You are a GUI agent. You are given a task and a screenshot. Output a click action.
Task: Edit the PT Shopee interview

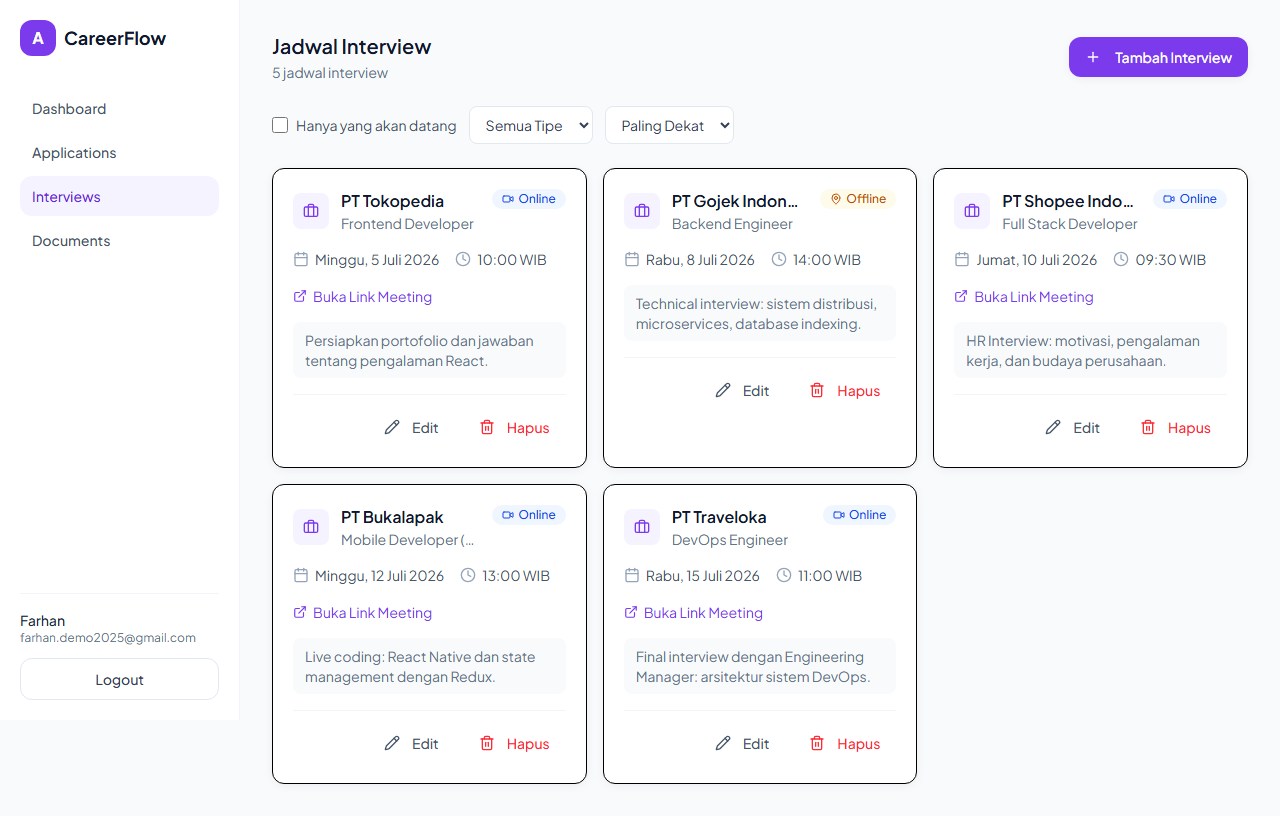click(1072, 427)
